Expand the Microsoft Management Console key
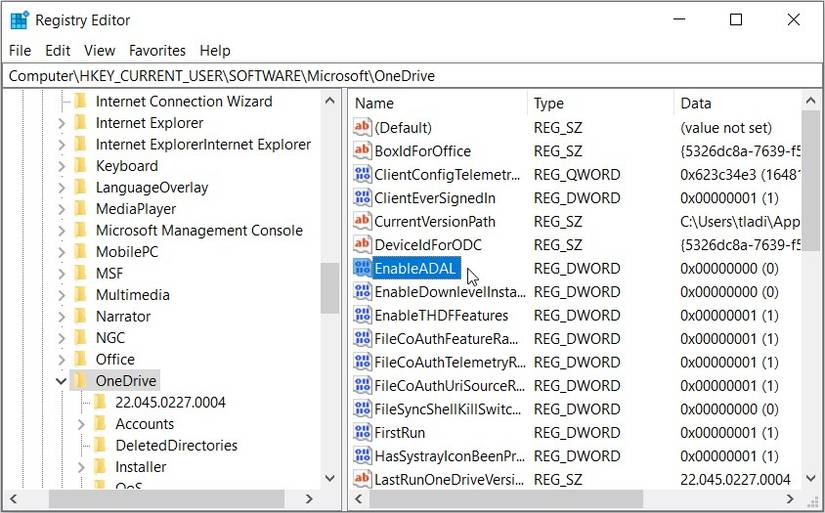The image size is (825, 513). 62,230
